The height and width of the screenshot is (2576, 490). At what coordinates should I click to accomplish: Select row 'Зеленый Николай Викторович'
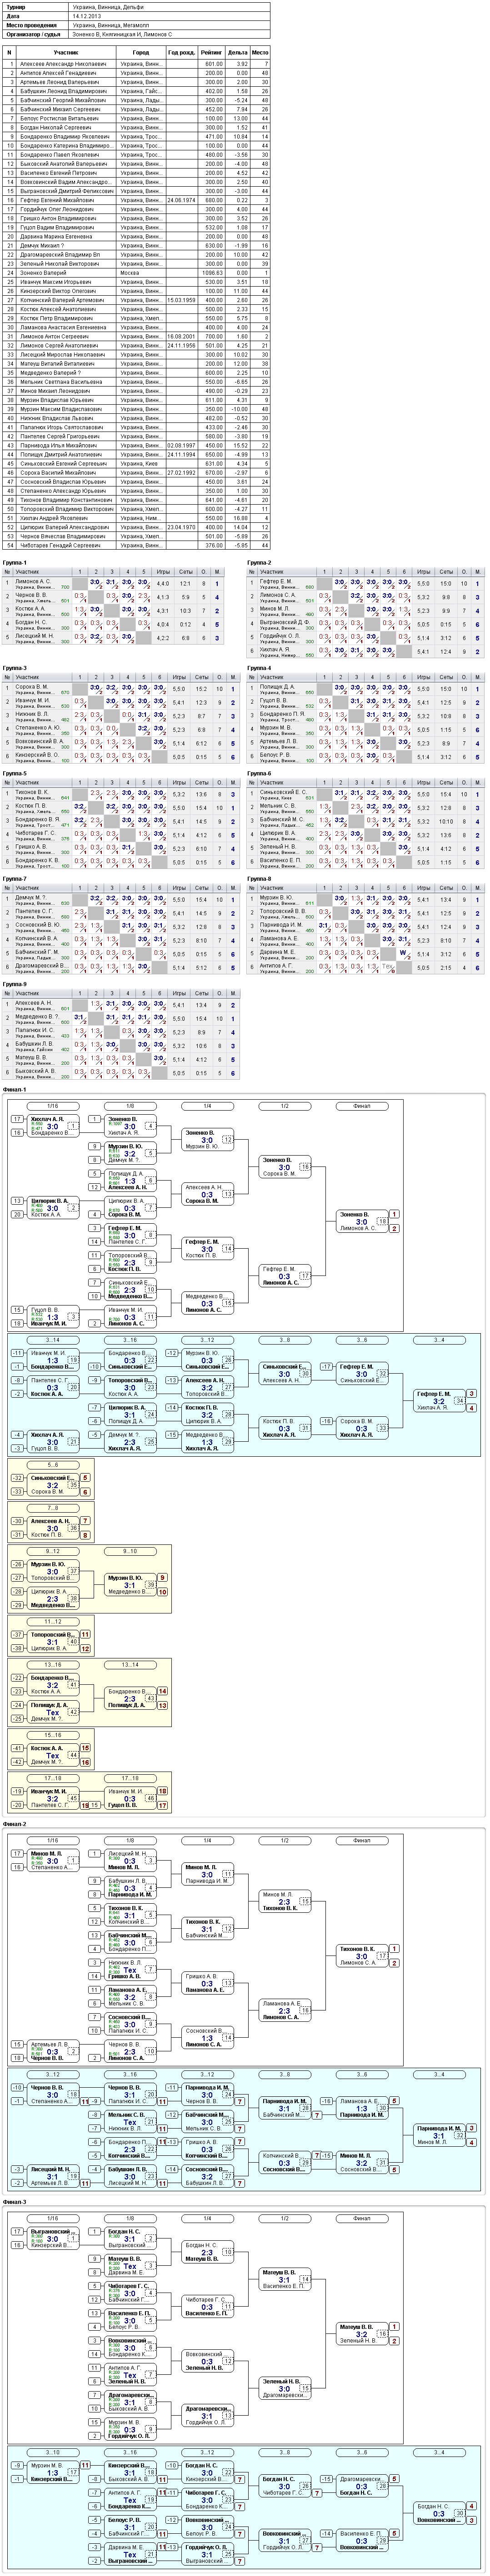tap(137, 264)
